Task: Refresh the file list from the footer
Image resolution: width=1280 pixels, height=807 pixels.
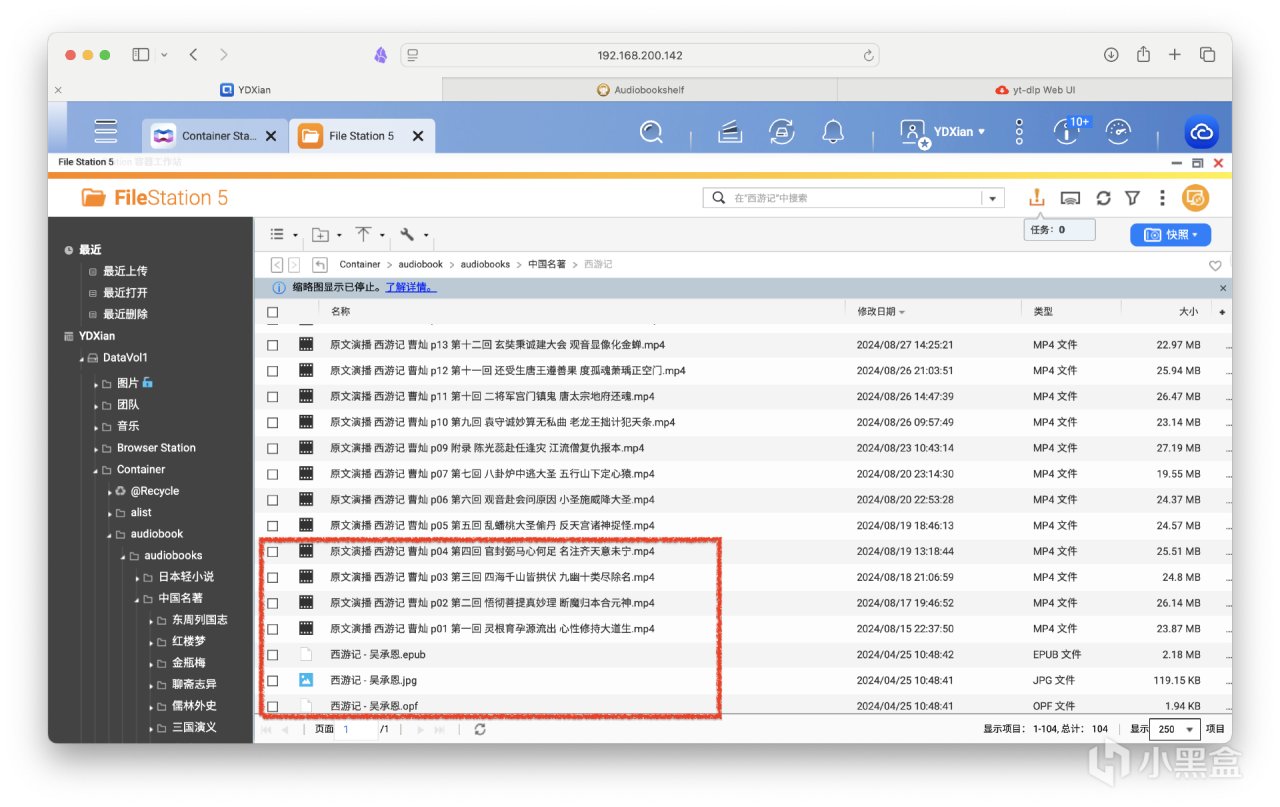Action: (x=480, y=730)
